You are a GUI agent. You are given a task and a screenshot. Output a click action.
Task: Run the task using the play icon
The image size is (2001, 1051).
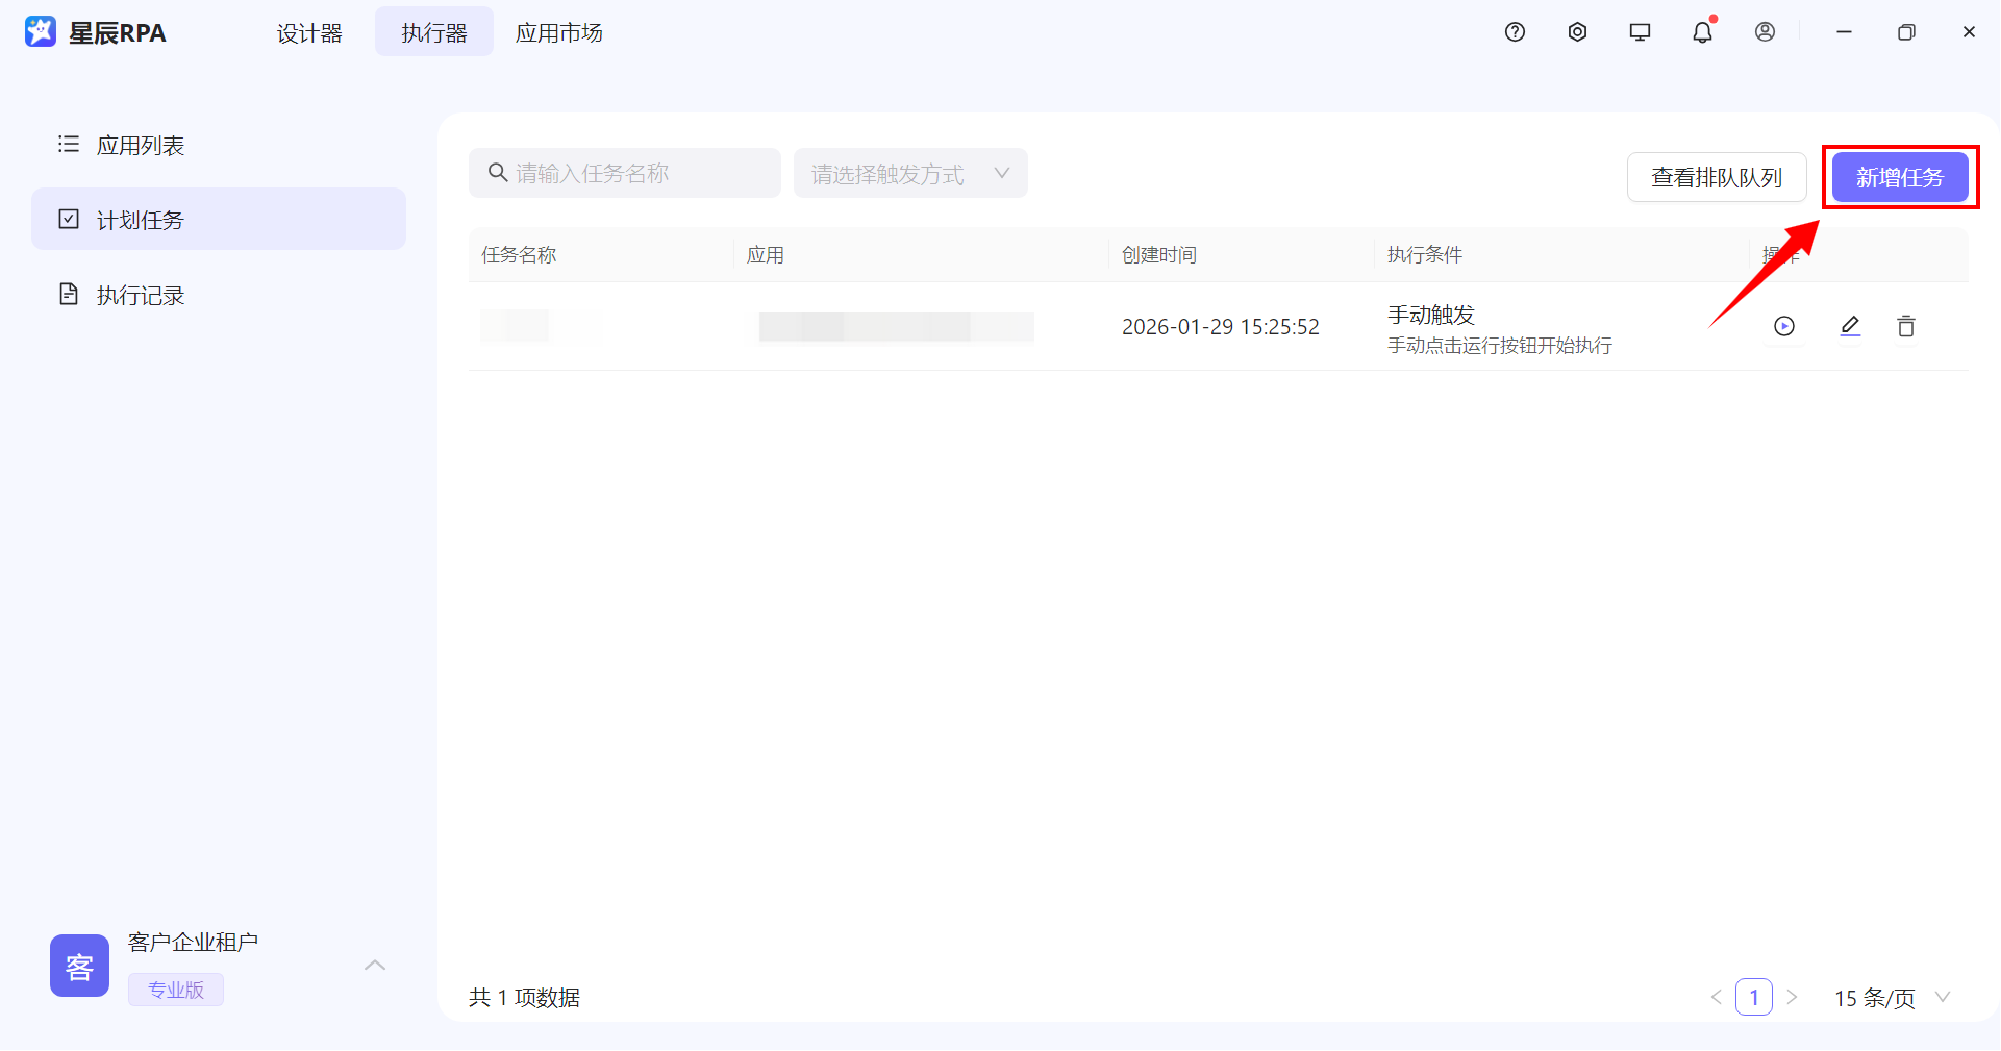[1784, 326]
